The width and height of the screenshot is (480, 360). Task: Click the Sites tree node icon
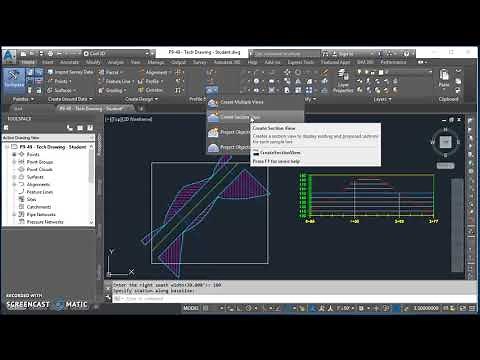22,199
